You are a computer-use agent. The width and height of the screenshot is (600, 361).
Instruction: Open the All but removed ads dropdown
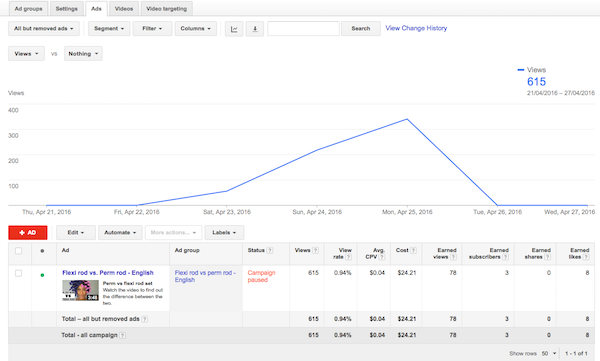pyautogui.click(x=44, y=29)
